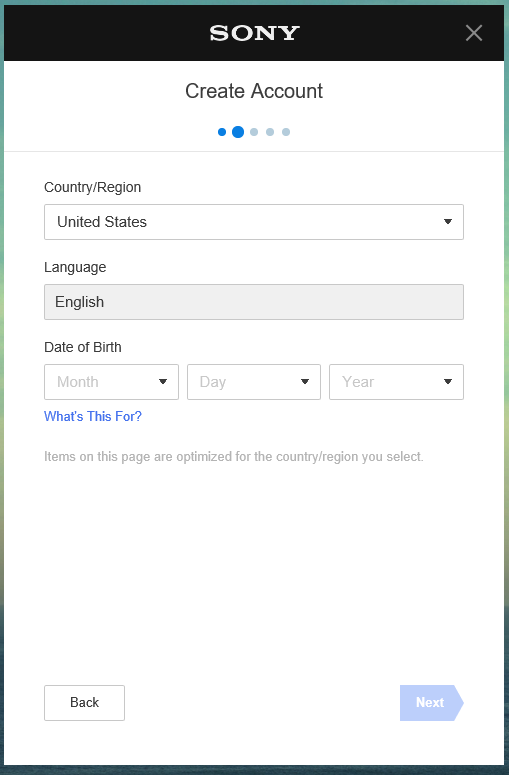Screen dimensions: 509x775
Task: Go back with the Back button
Action: (x=85, y=703)
